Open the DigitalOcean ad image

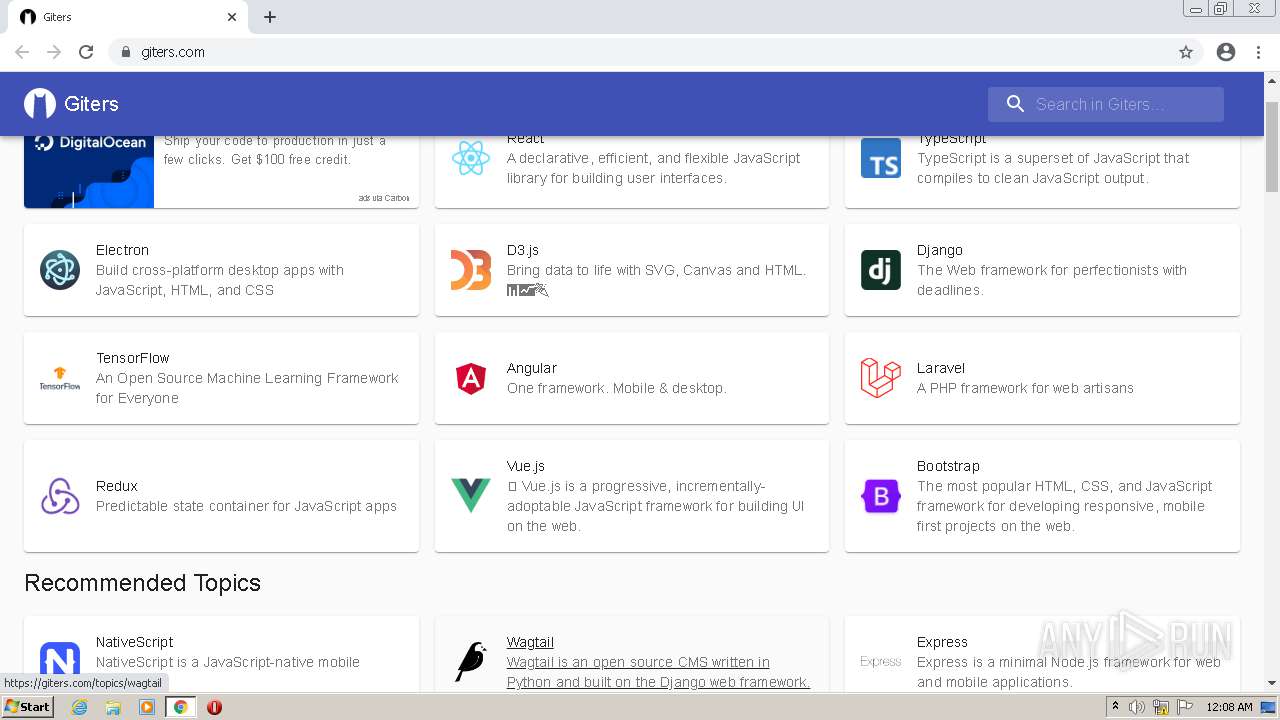click(89, 172)
